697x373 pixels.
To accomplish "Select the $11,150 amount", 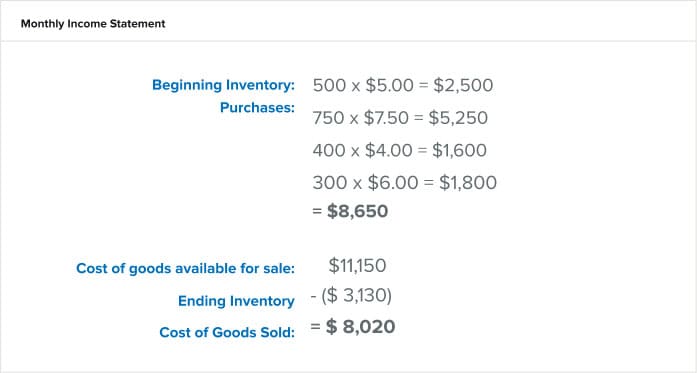I will click(357, 266).
